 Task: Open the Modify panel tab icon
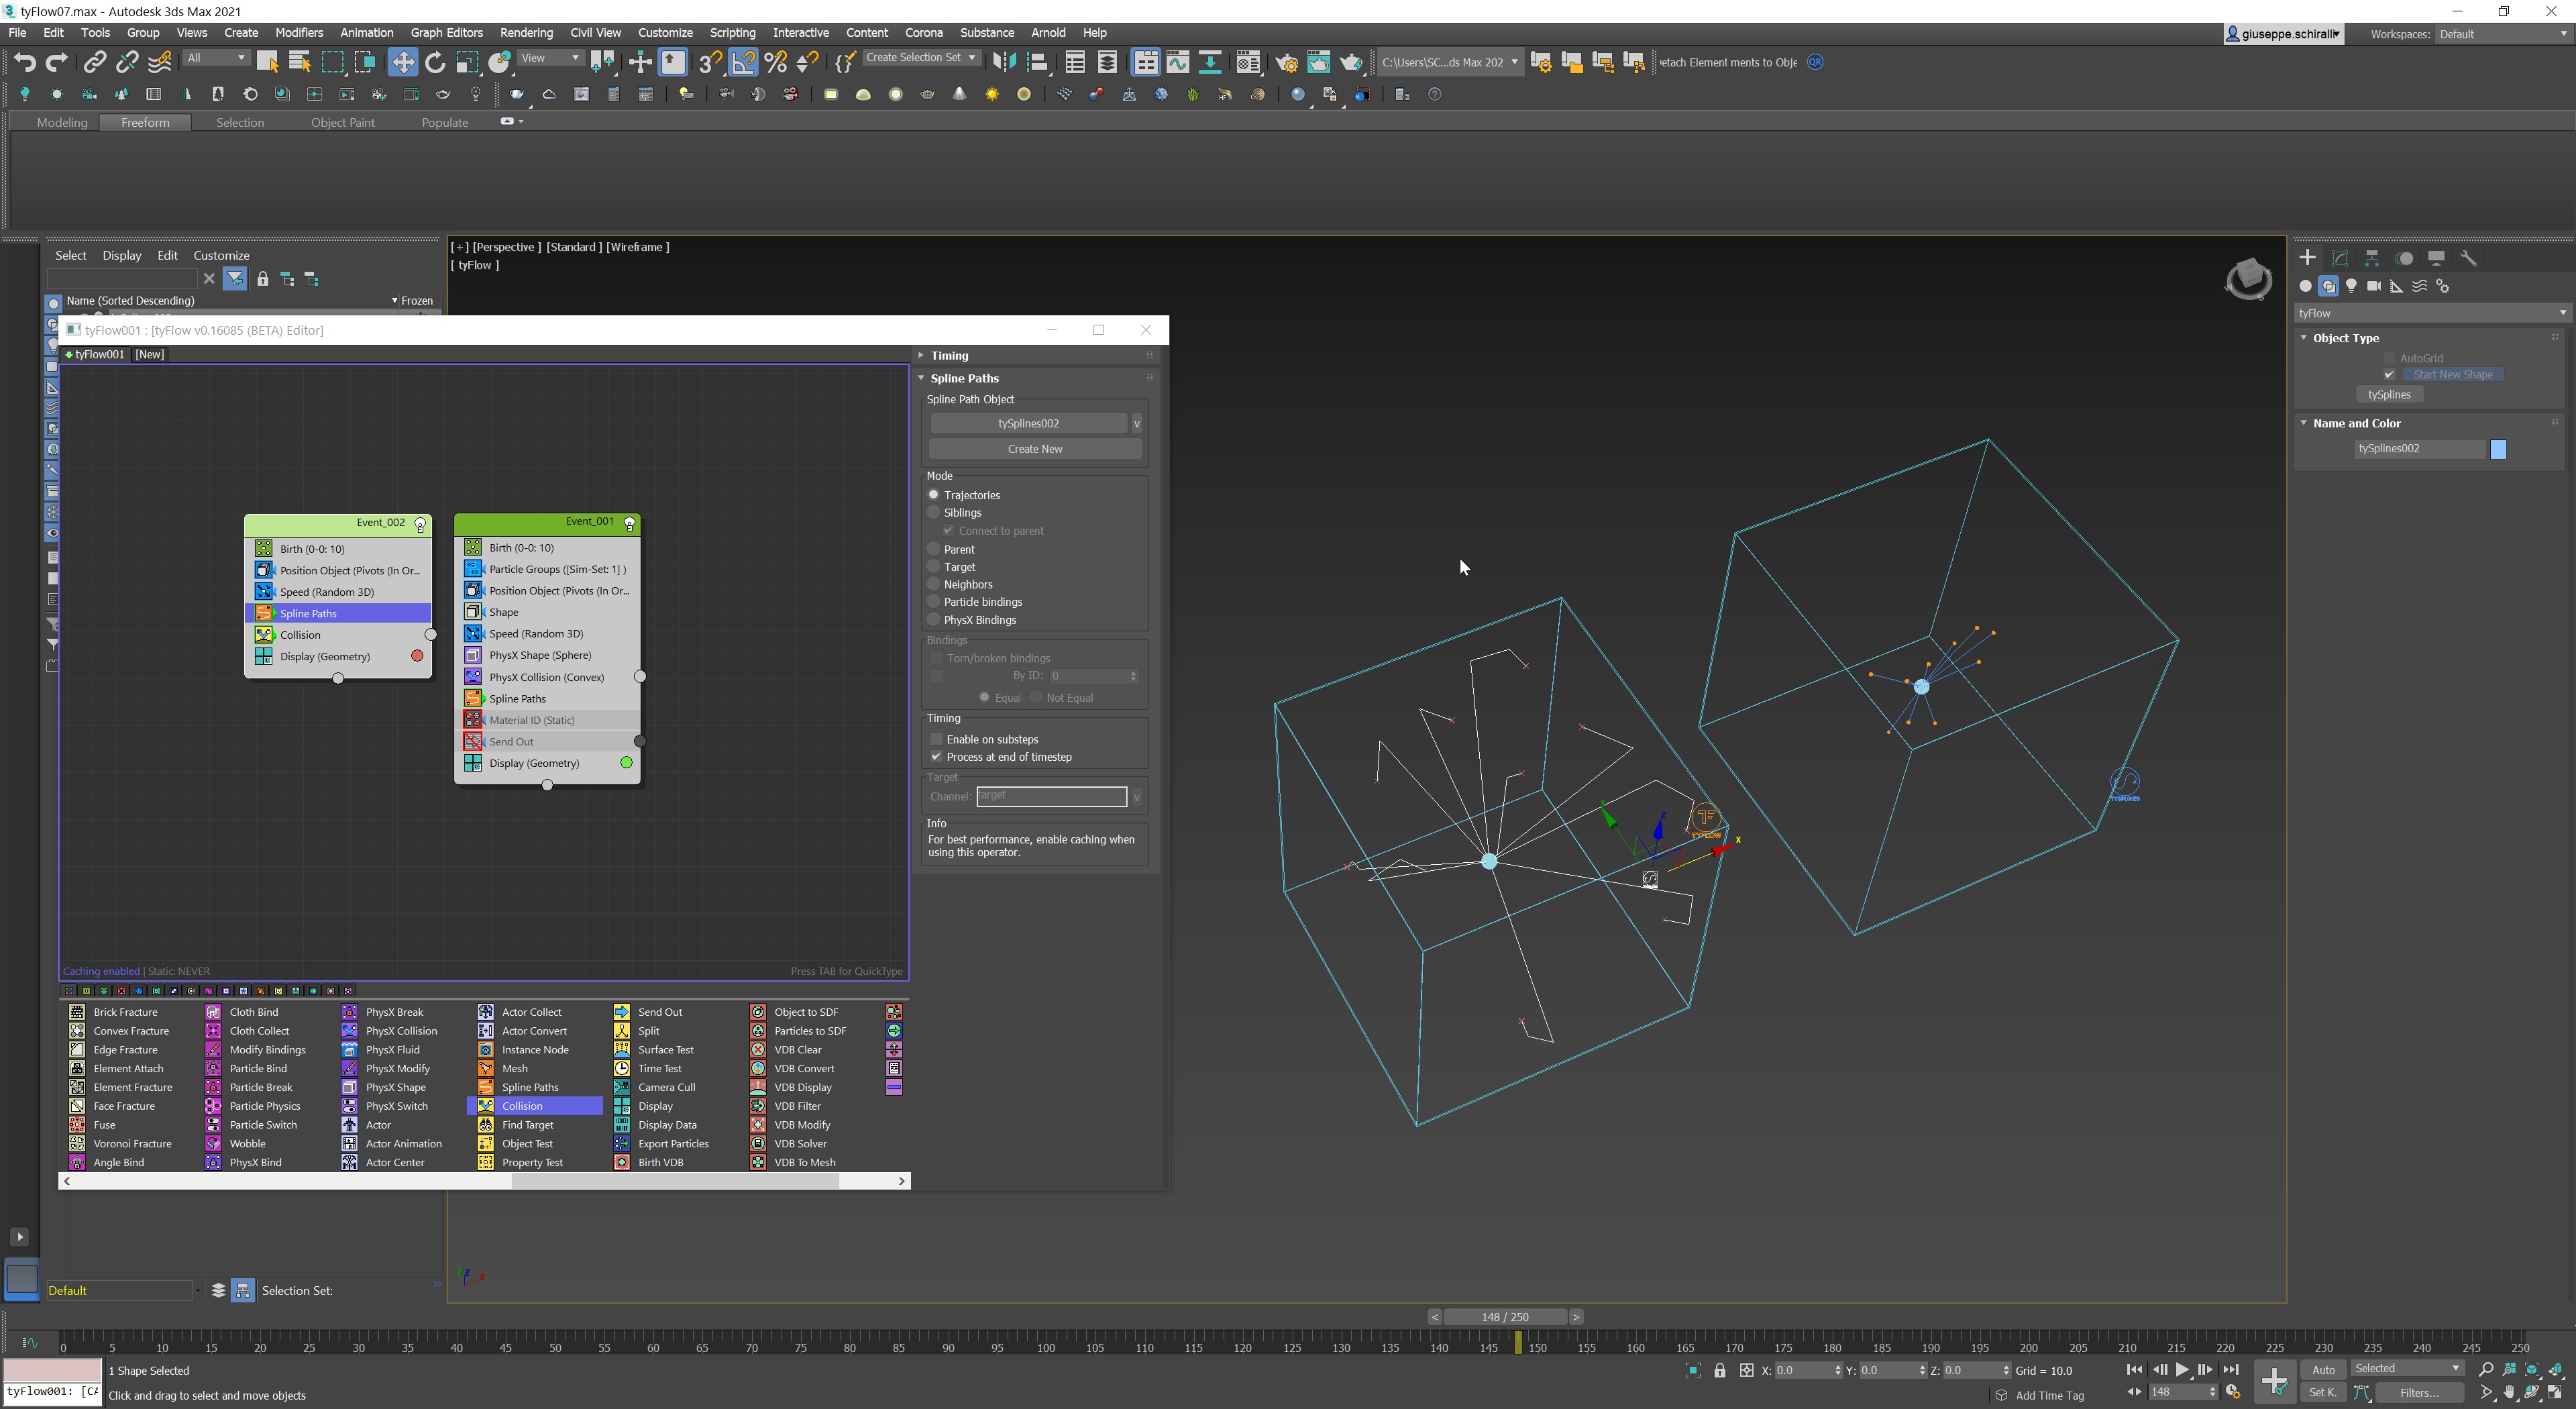tap(2339, 258)
